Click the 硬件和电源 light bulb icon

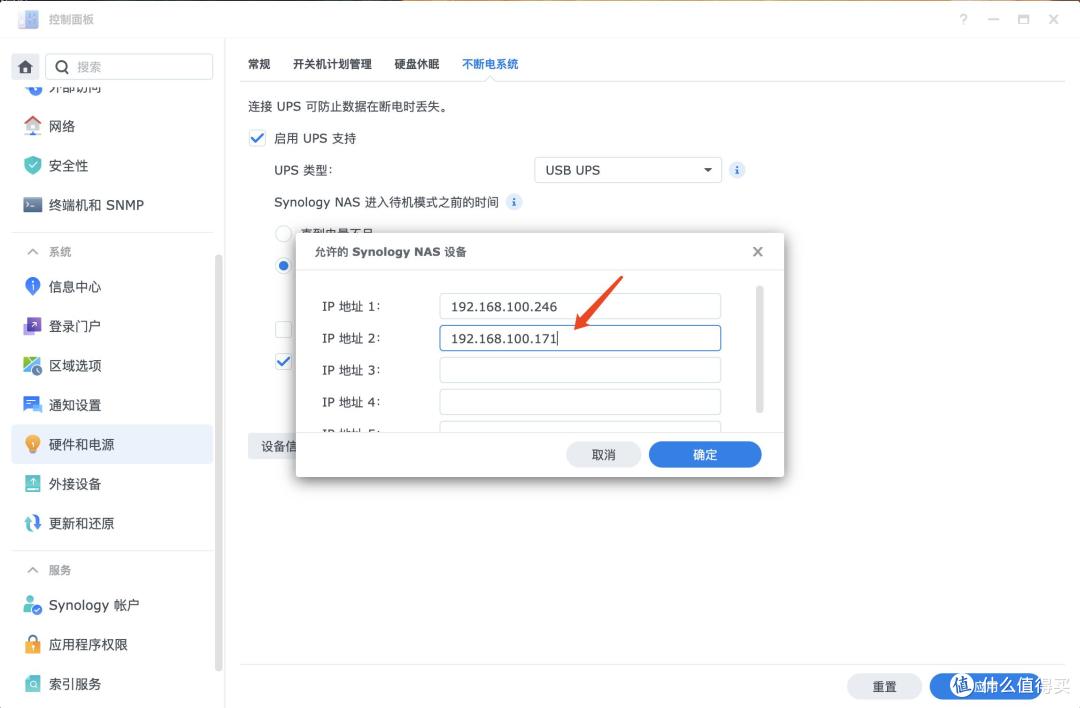tap(32, 444)
